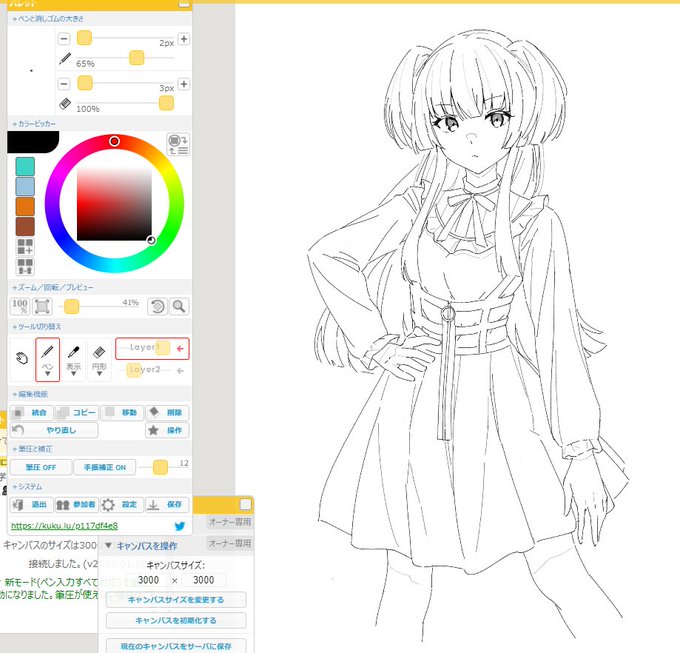680x653 pixels.
Task: Increase eraser size with the plus button
Action: pyautogui.click(x=184, y=84)
